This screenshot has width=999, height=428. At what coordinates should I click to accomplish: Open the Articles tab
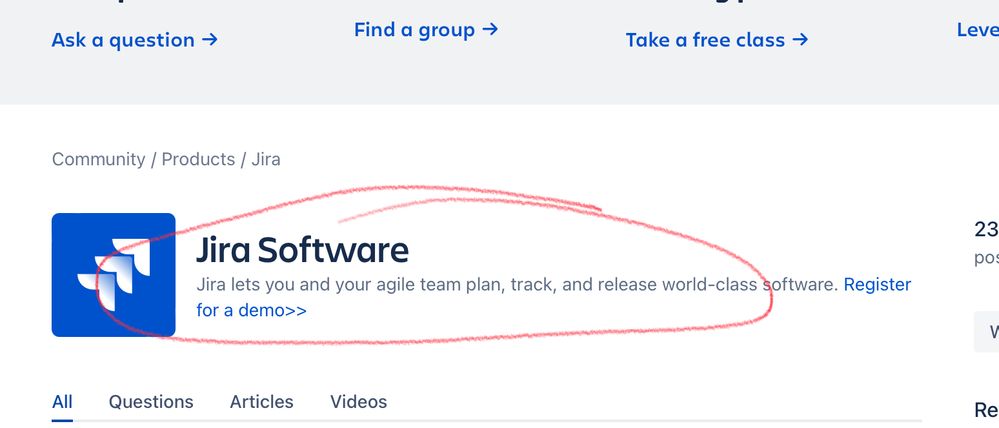[261, 402]
